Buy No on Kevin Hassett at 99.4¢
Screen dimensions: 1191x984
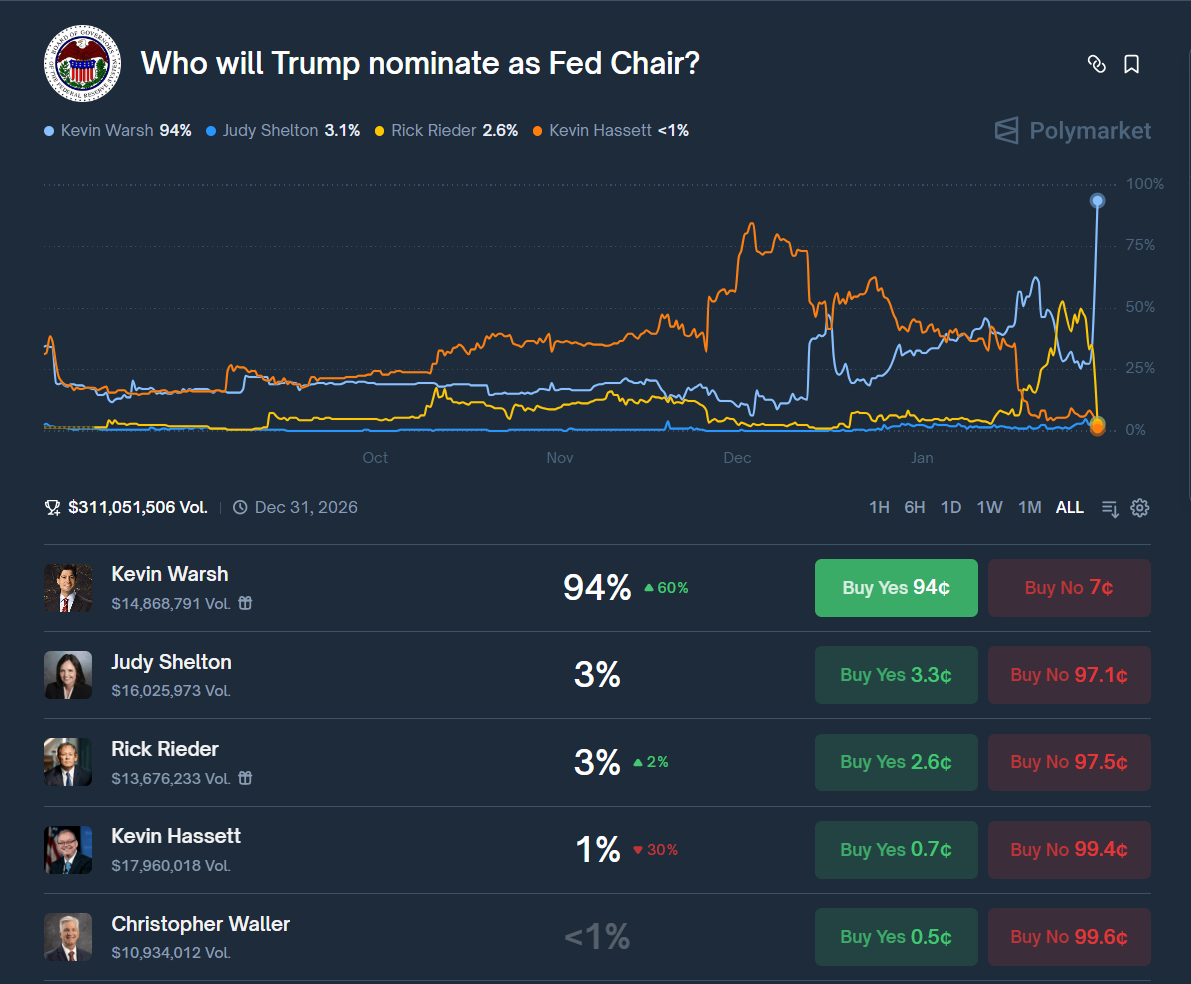1069,850
